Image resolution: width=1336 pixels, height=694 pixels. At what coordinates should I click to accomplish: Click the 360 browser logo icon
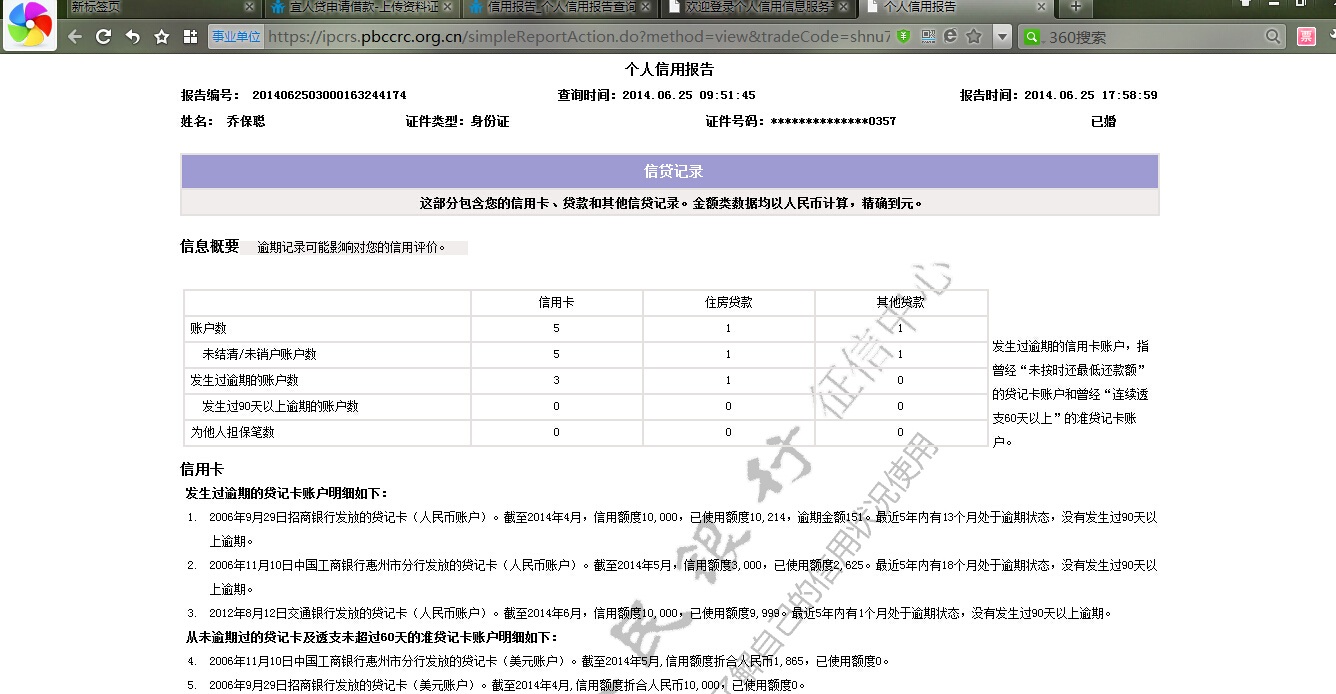click(30, 25)
